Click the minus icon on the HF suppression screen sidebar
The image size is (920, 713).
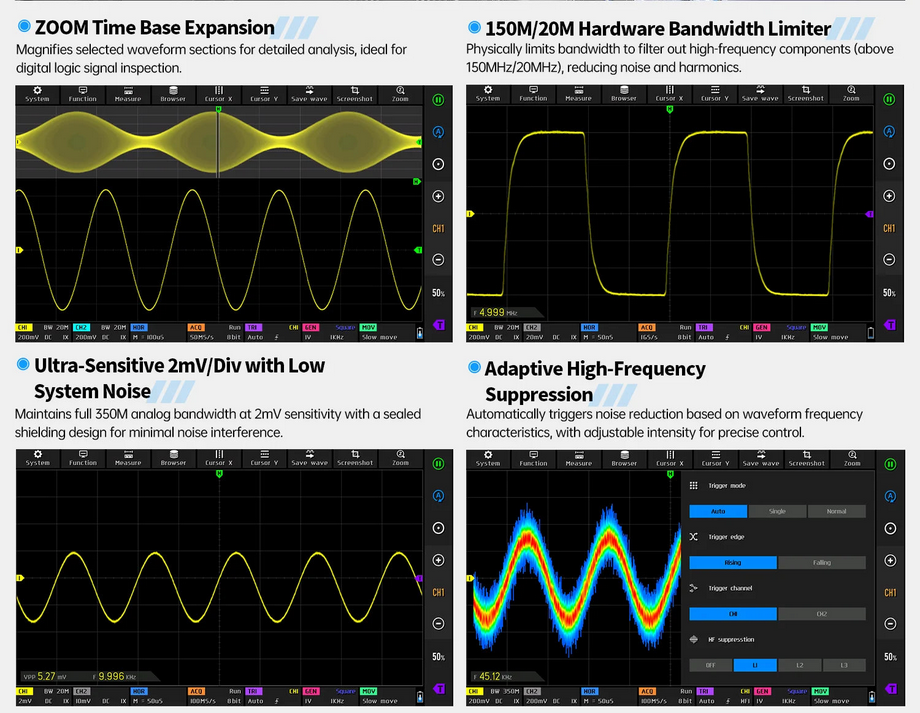[x=889, y=624]
